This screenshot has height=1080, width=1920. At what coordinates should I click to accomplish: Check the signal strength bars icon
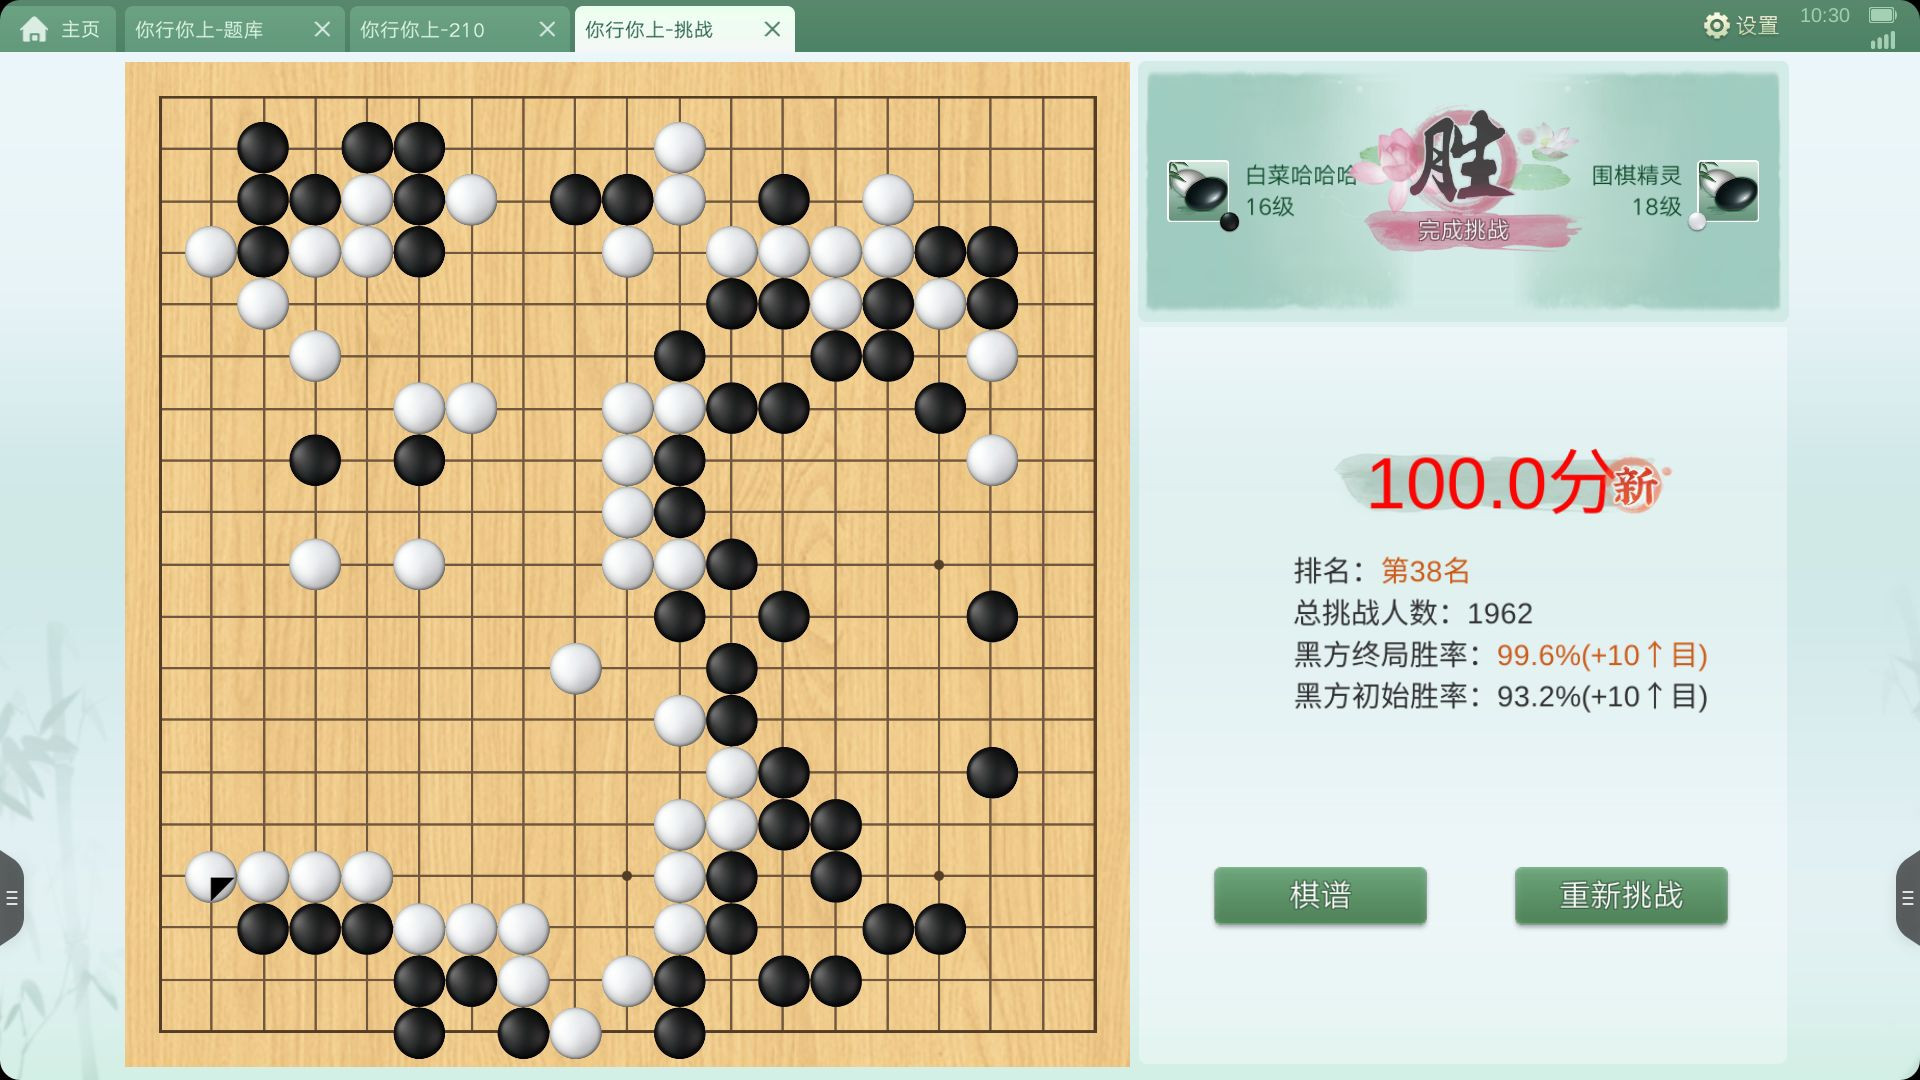(x=1883, y=40)
